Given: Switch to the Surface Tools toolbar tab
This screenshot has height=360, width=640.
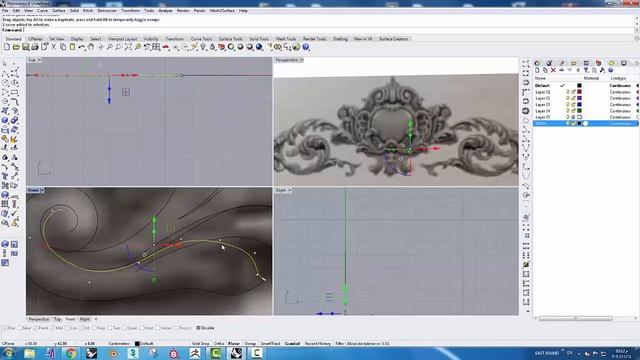Looking at the screenshot, I should click(x=230, y=39).
